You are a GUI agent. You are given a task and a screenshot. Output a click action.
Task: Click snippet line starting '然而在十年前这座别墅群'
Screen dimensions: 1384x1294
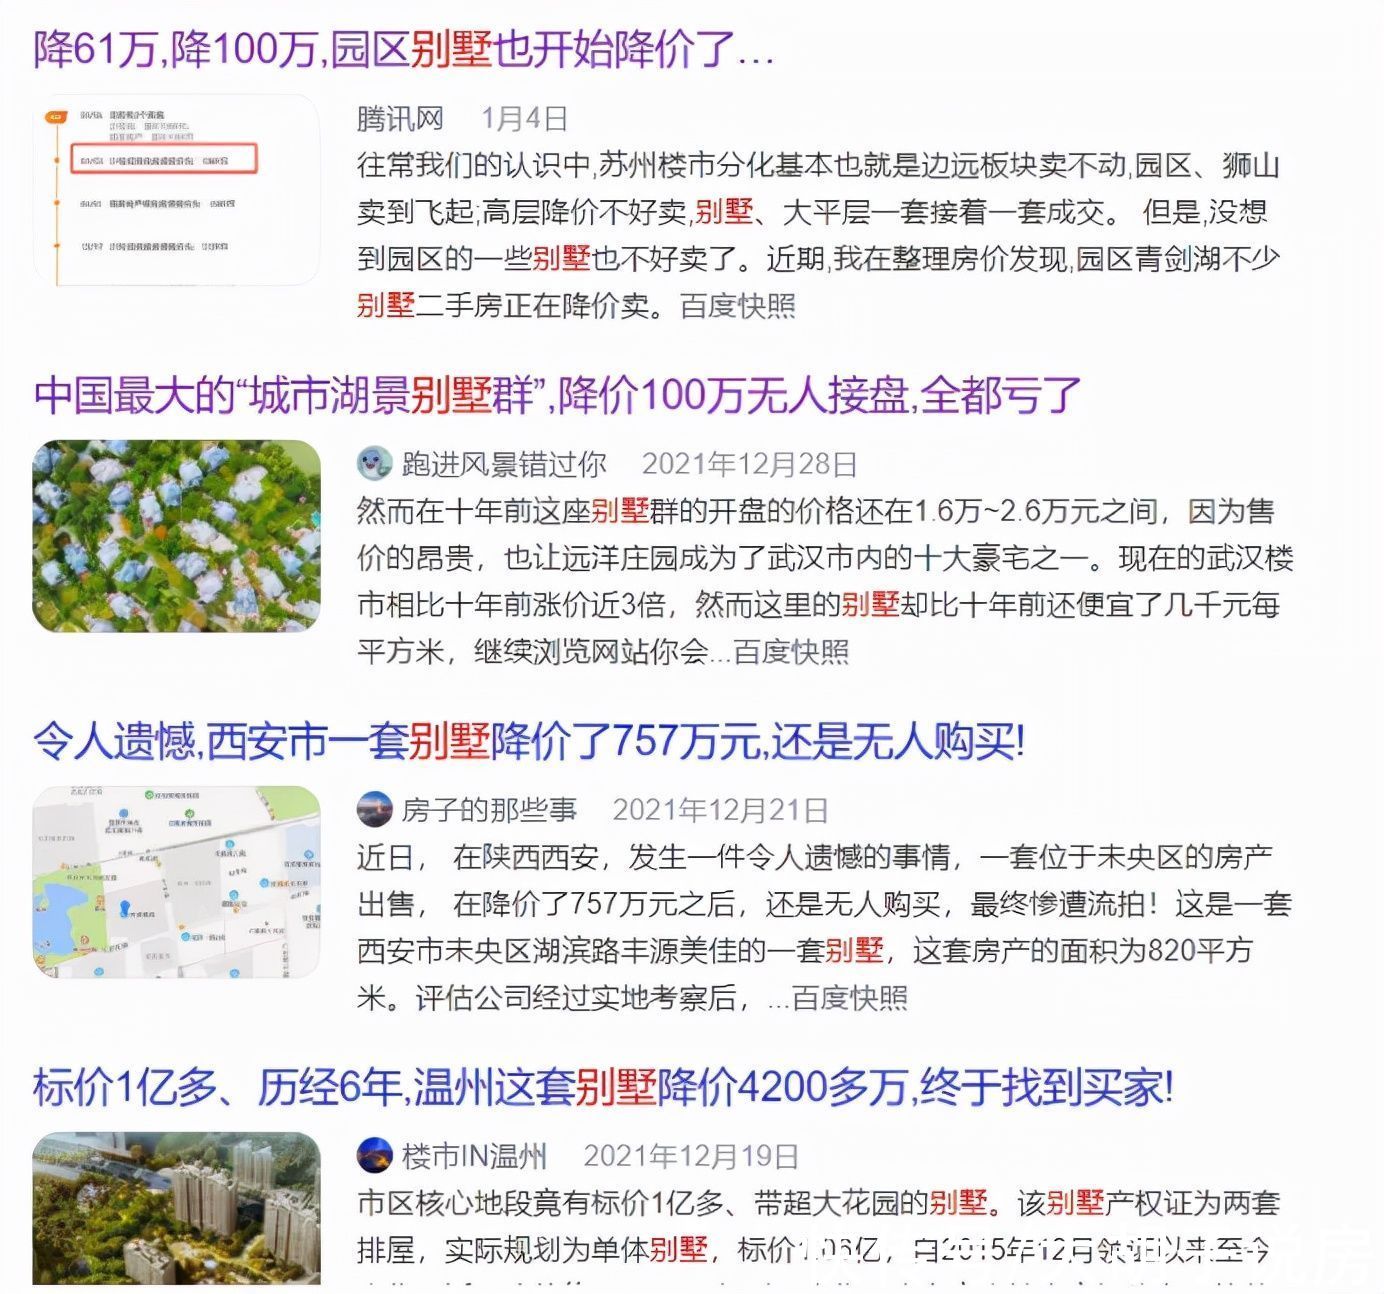coord(816,512)
